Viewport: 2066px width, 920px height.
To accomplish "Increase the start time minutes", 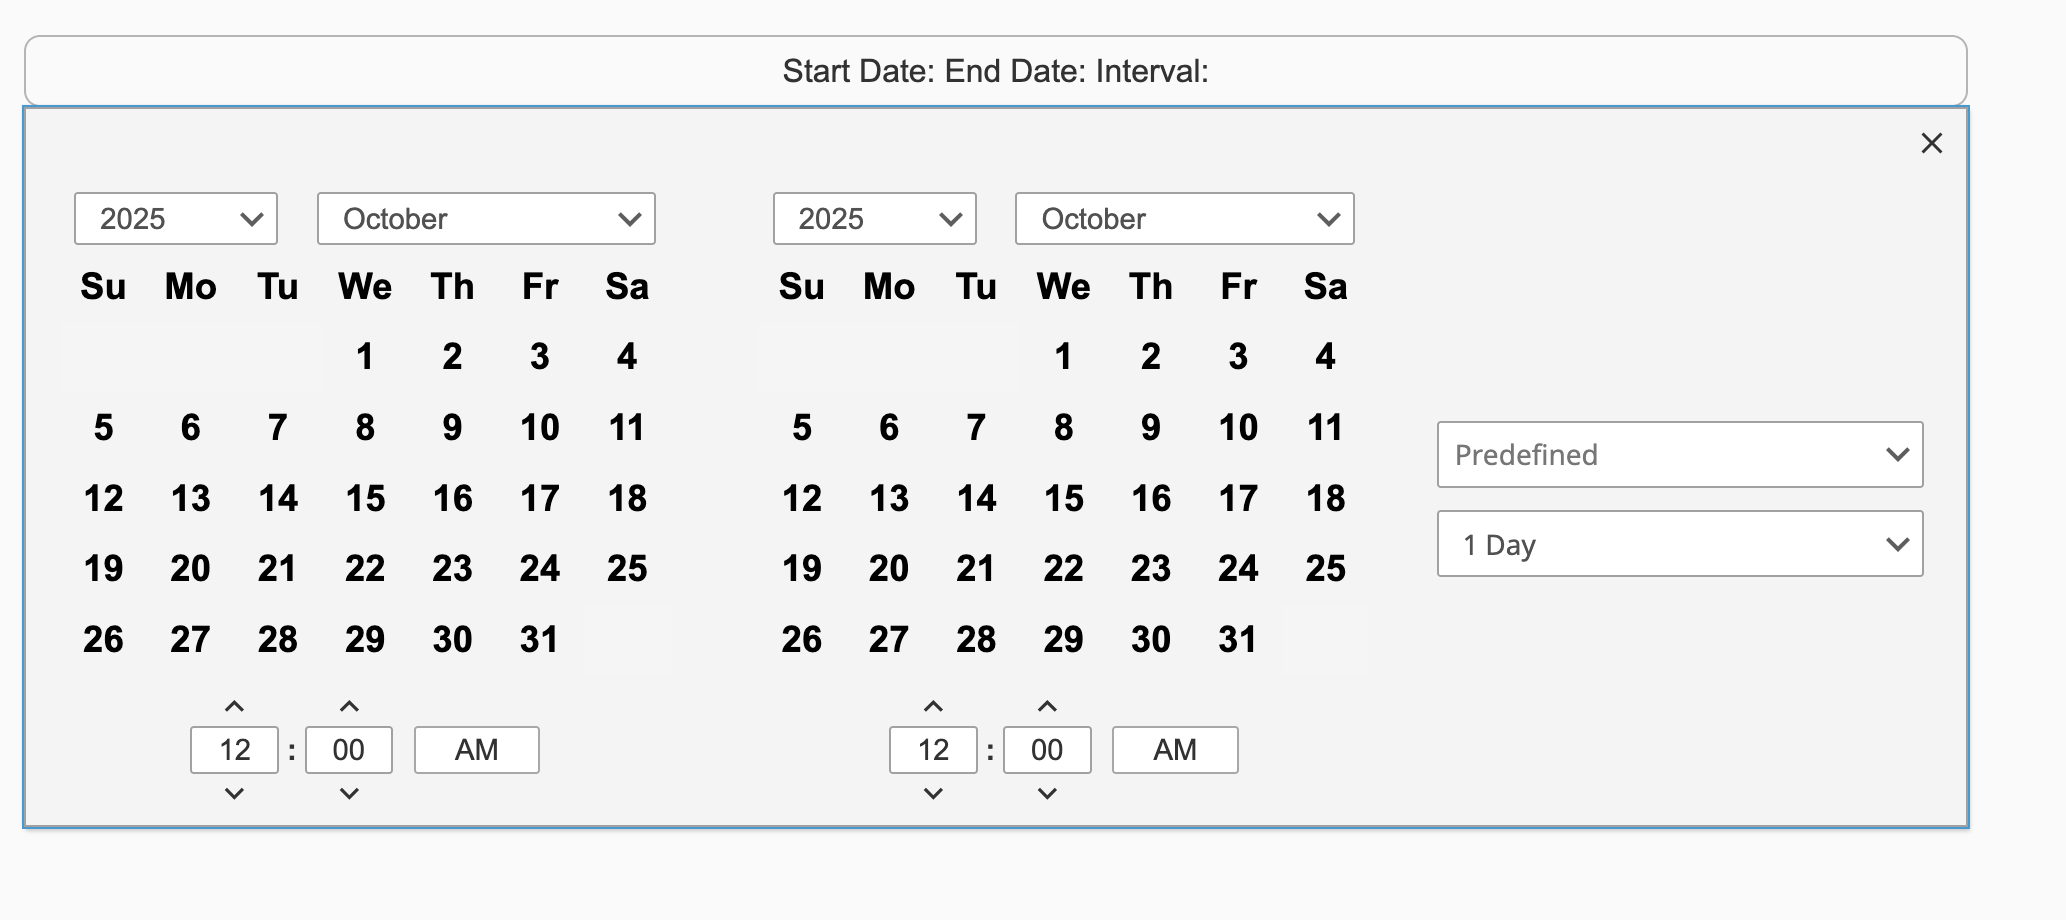I will click(349, 707).
